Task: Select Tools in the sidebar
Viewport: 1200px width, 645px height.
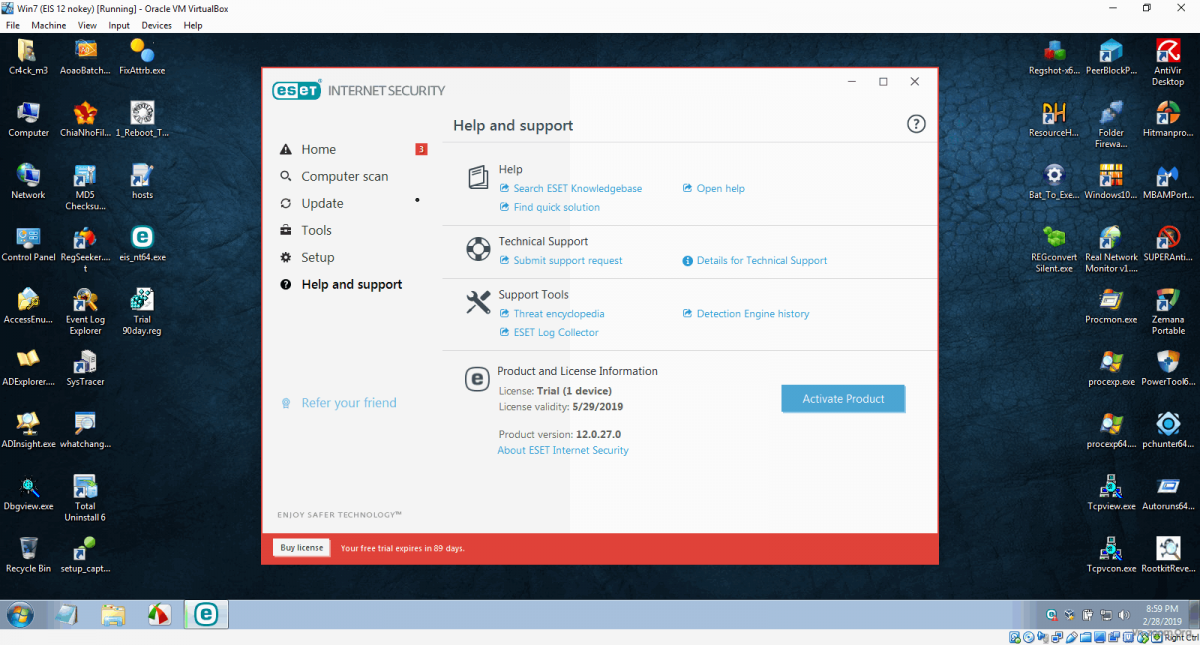Action: pyautogui.click(x=316, y=231)
